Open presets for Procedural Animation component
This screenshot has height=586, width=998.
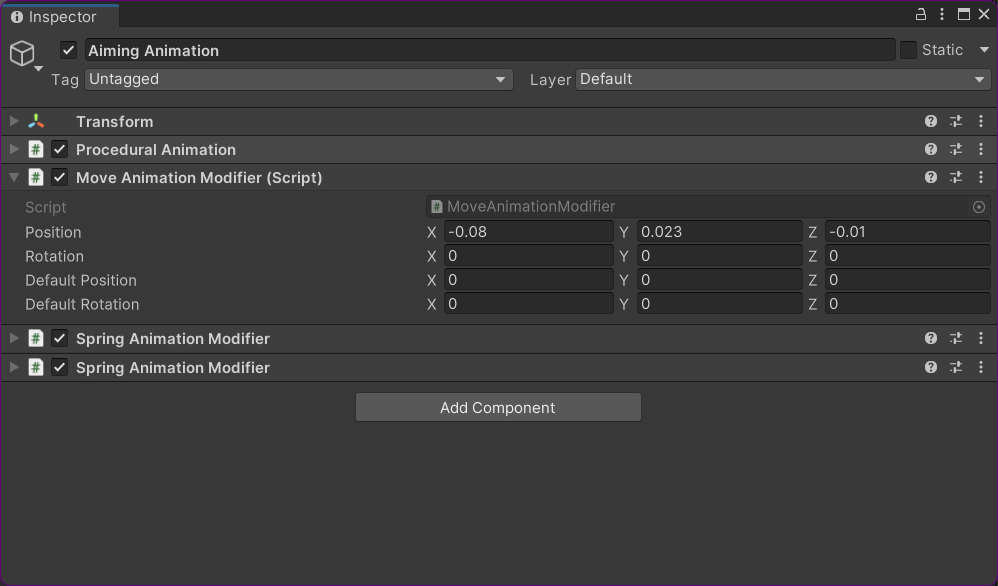(956, 149)
